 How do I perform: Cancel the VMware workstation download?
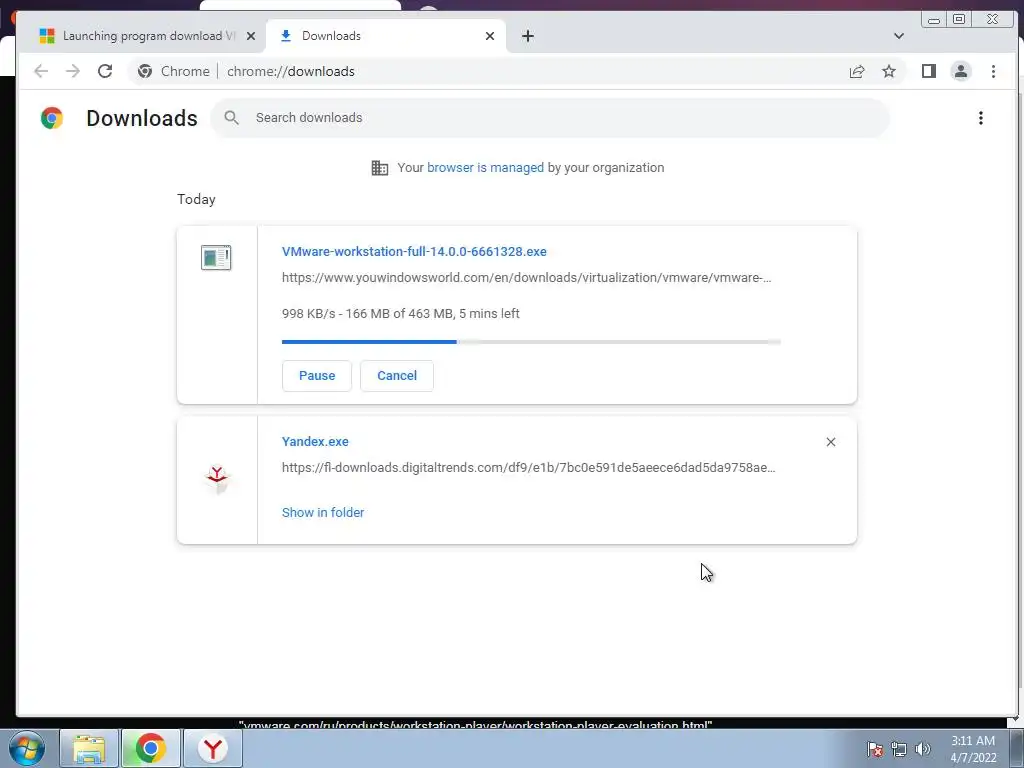(x=396, y=376)
